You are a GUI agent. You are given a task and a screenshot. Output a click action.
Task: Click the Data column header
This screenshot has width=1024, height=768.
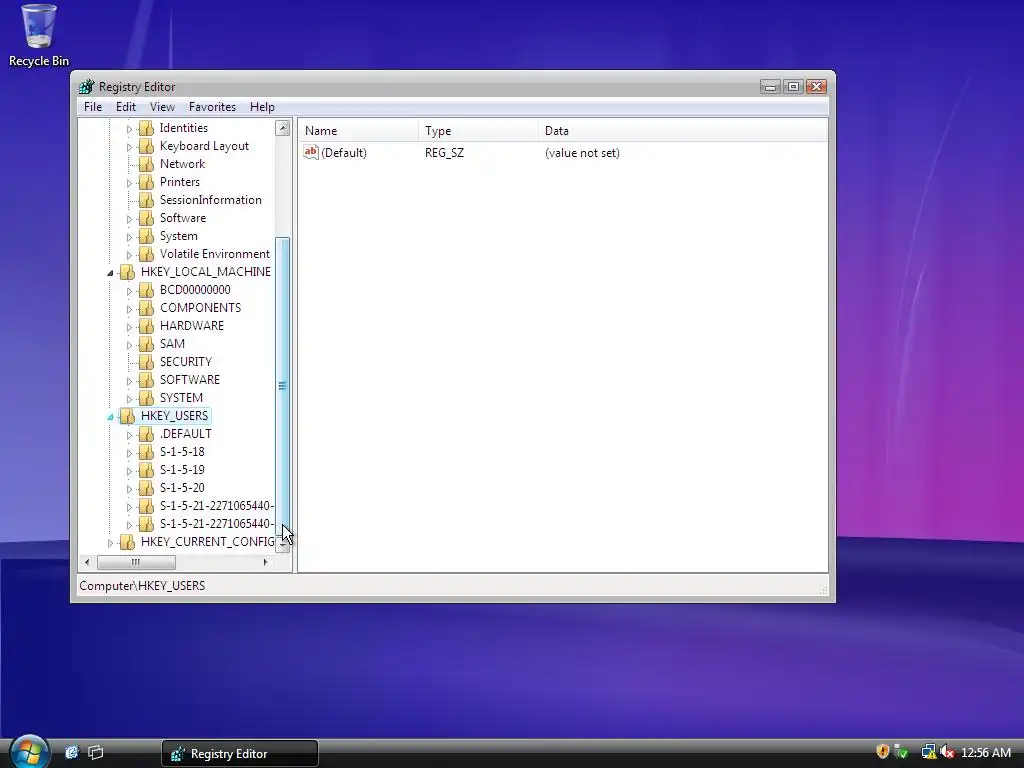point(682,131)
